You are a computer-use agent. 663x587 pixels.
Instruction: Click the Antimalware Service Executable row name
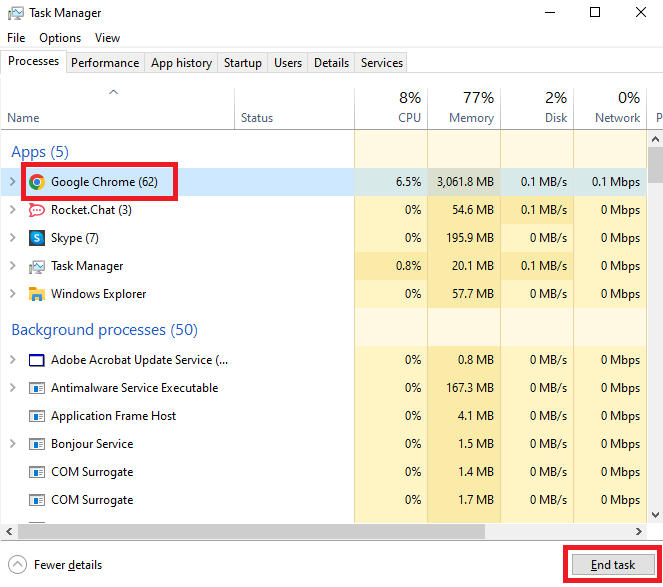pos(134,388)
